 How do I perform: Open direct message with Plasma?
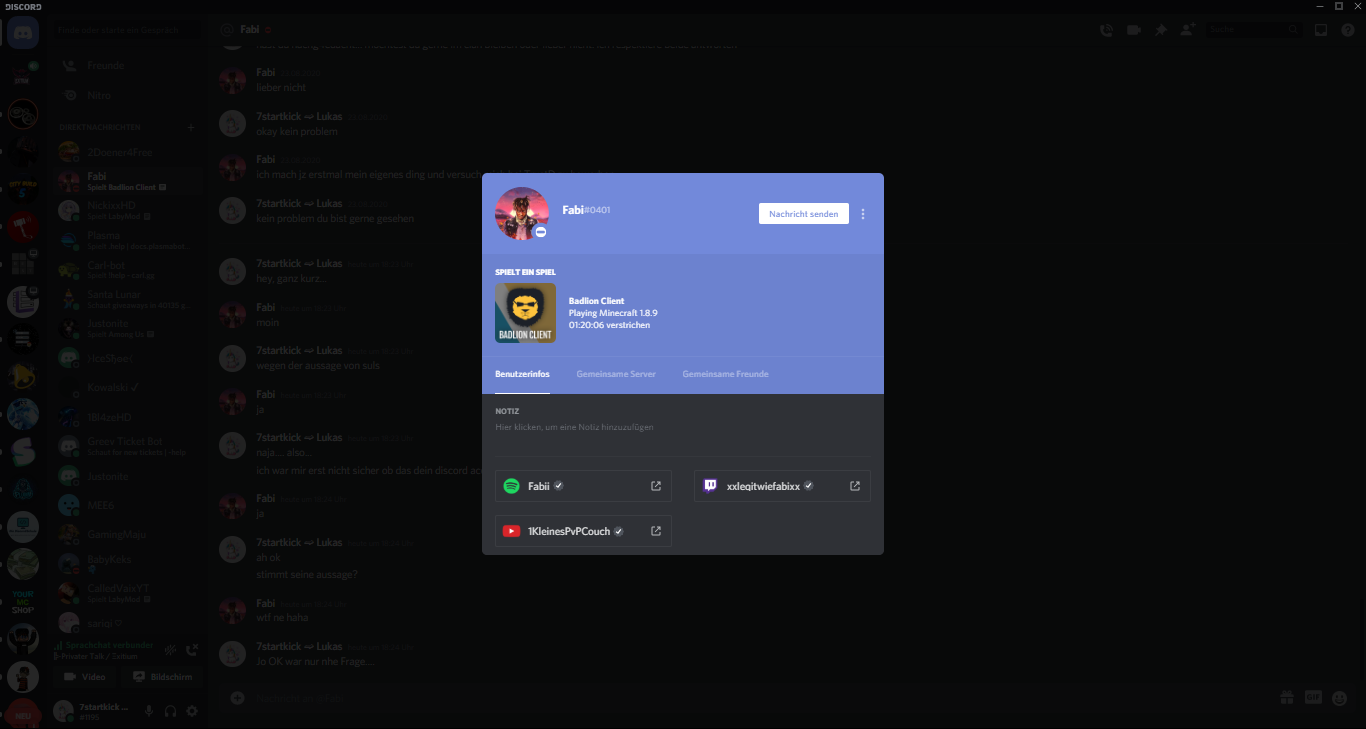click(130, 240)
